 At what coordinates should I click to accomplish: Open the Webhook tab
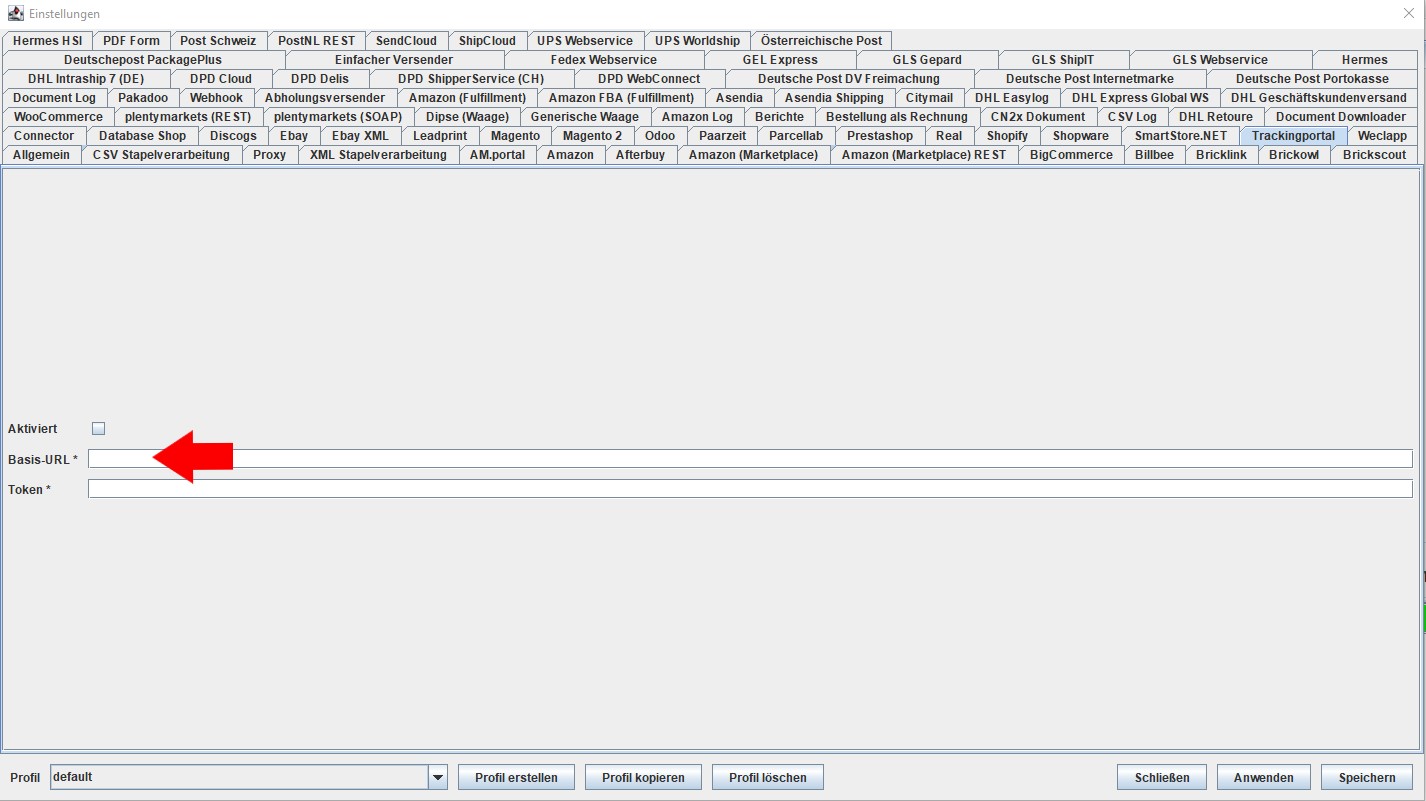click(x=216, y=98)
